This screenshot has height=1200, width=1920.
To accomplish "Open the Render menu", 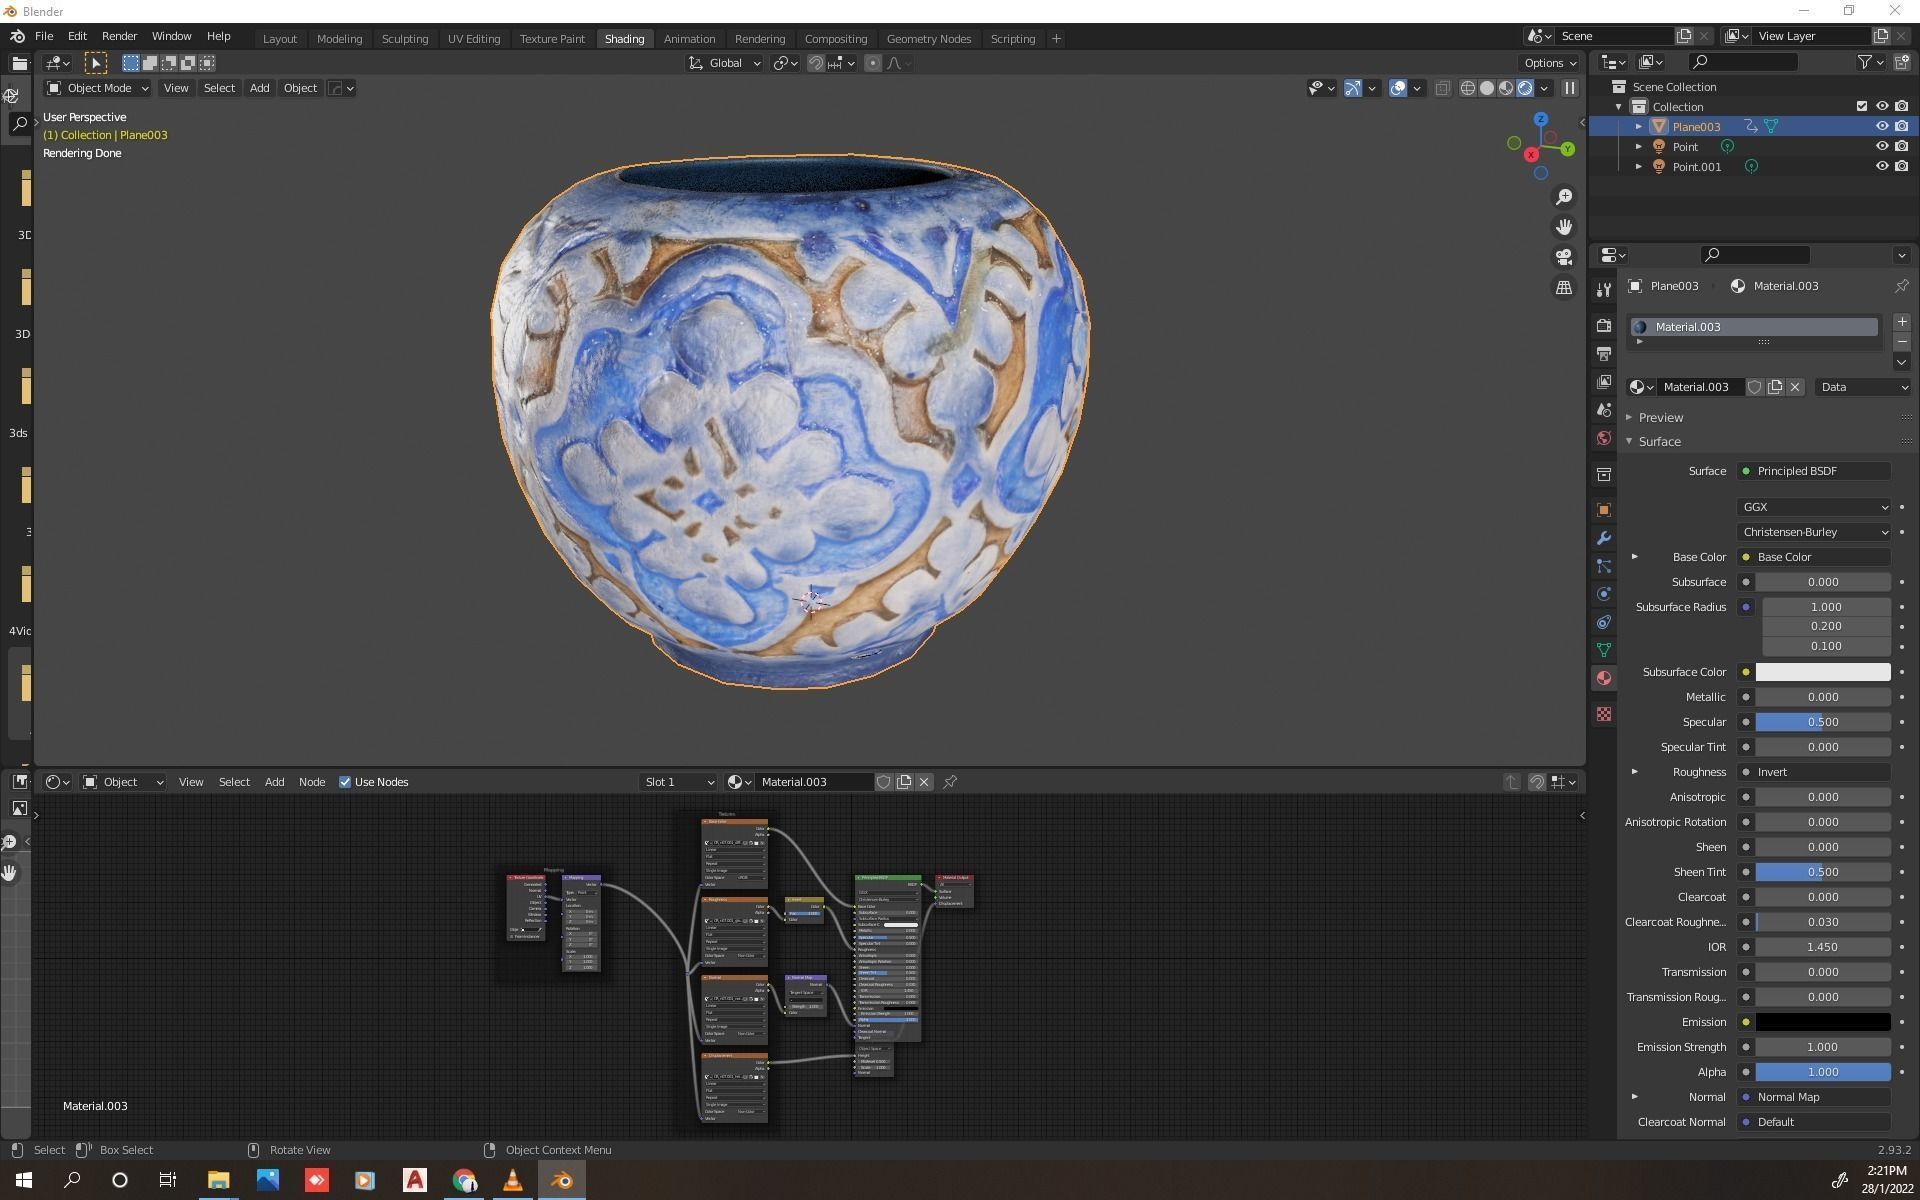I will (119, 36).
